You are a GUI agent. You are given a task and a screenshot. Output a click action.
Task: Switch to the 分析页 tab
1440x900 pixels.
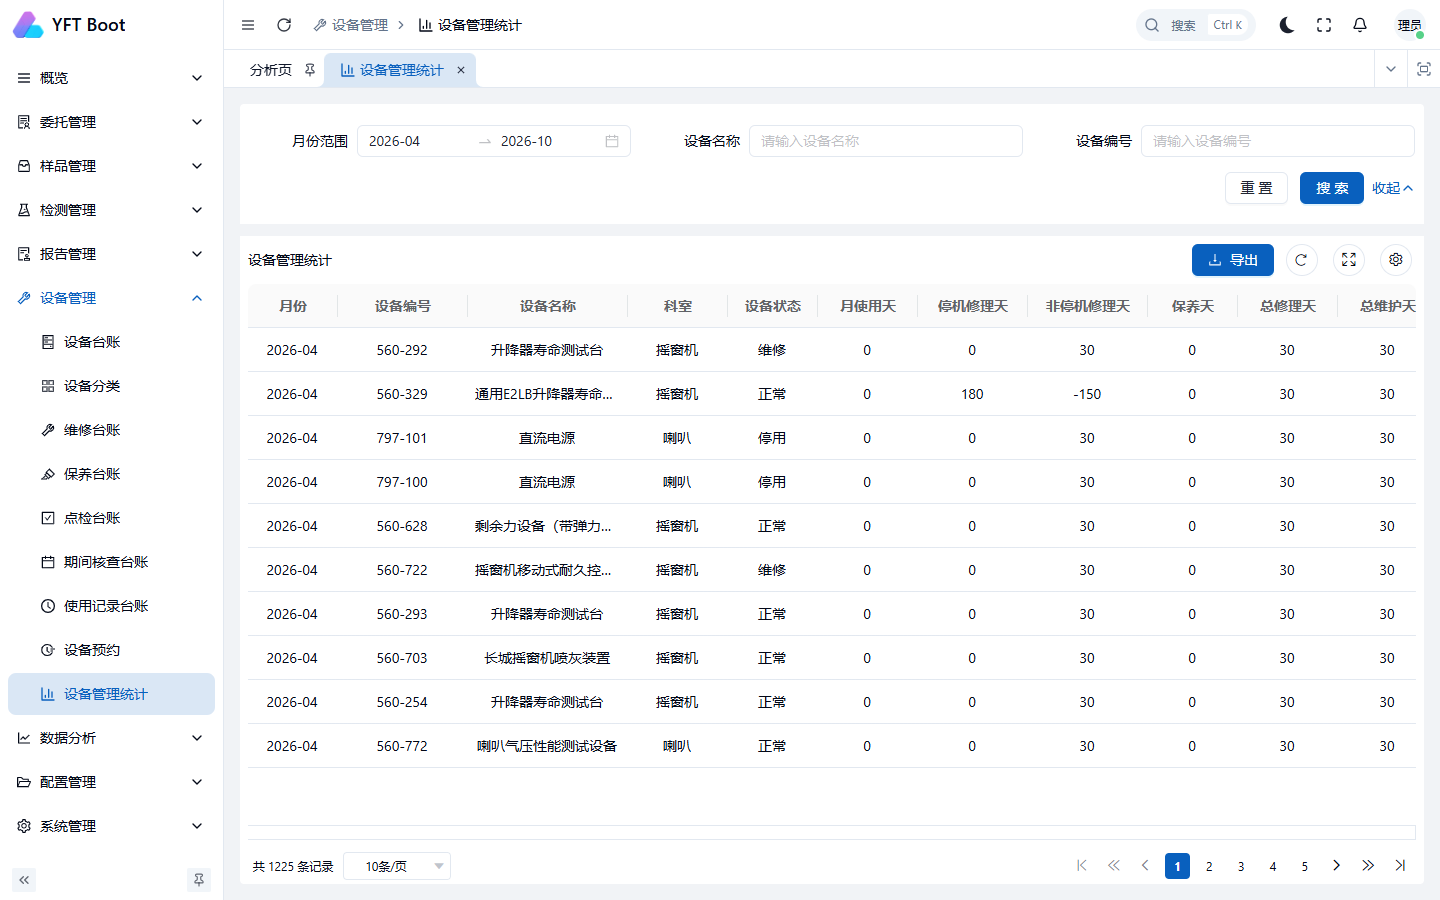[x=271, y=70]
